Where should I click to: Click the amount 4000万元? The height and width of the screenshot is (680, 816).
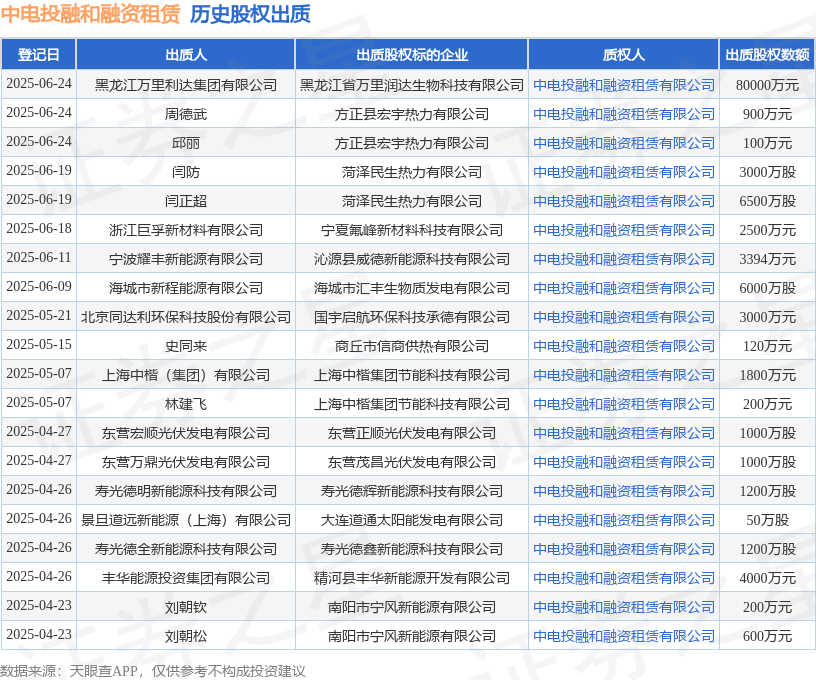coord(768,578)
